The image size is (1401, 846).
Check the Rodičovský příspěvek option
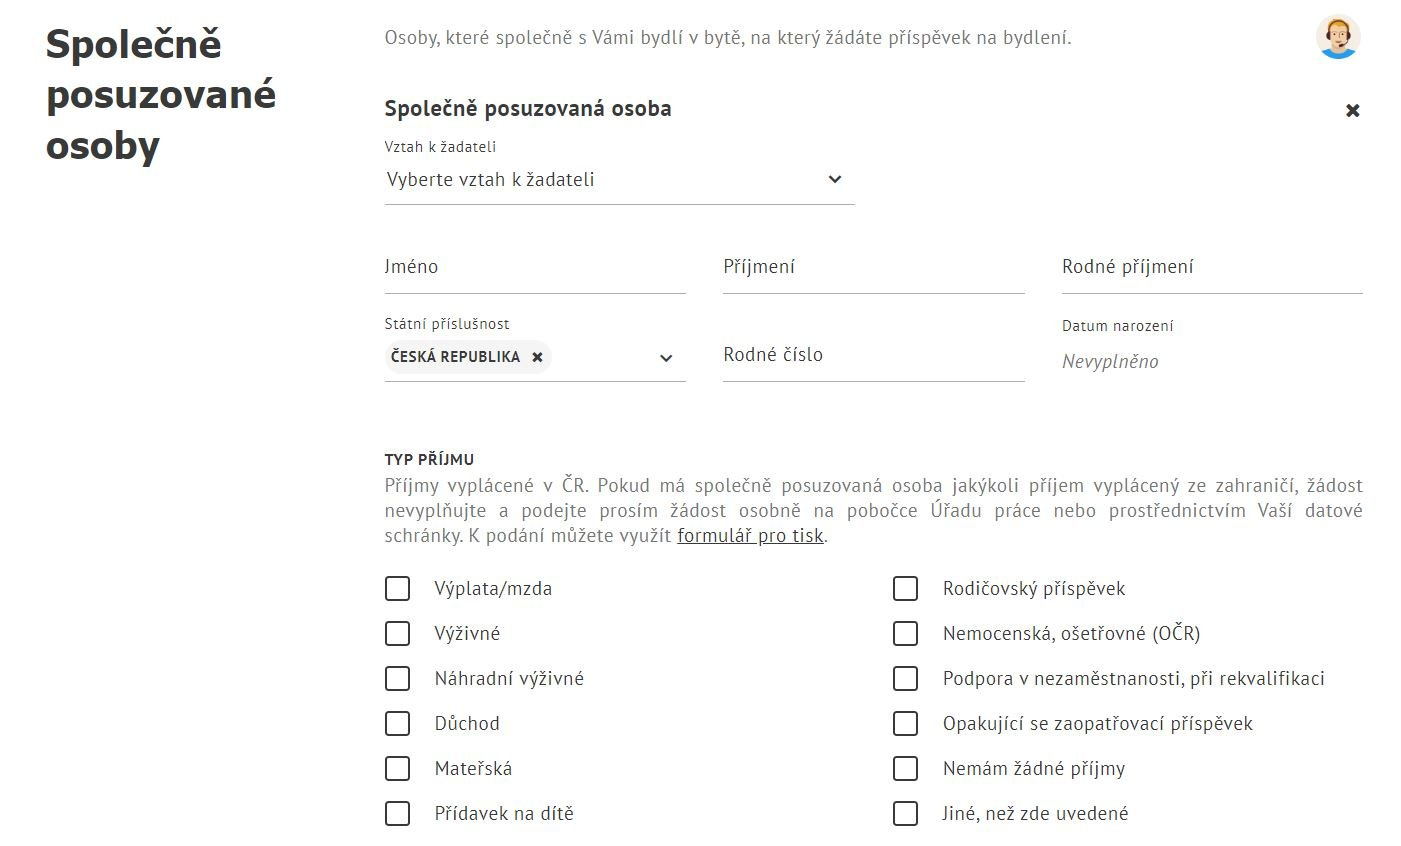[x=905, y=588]
